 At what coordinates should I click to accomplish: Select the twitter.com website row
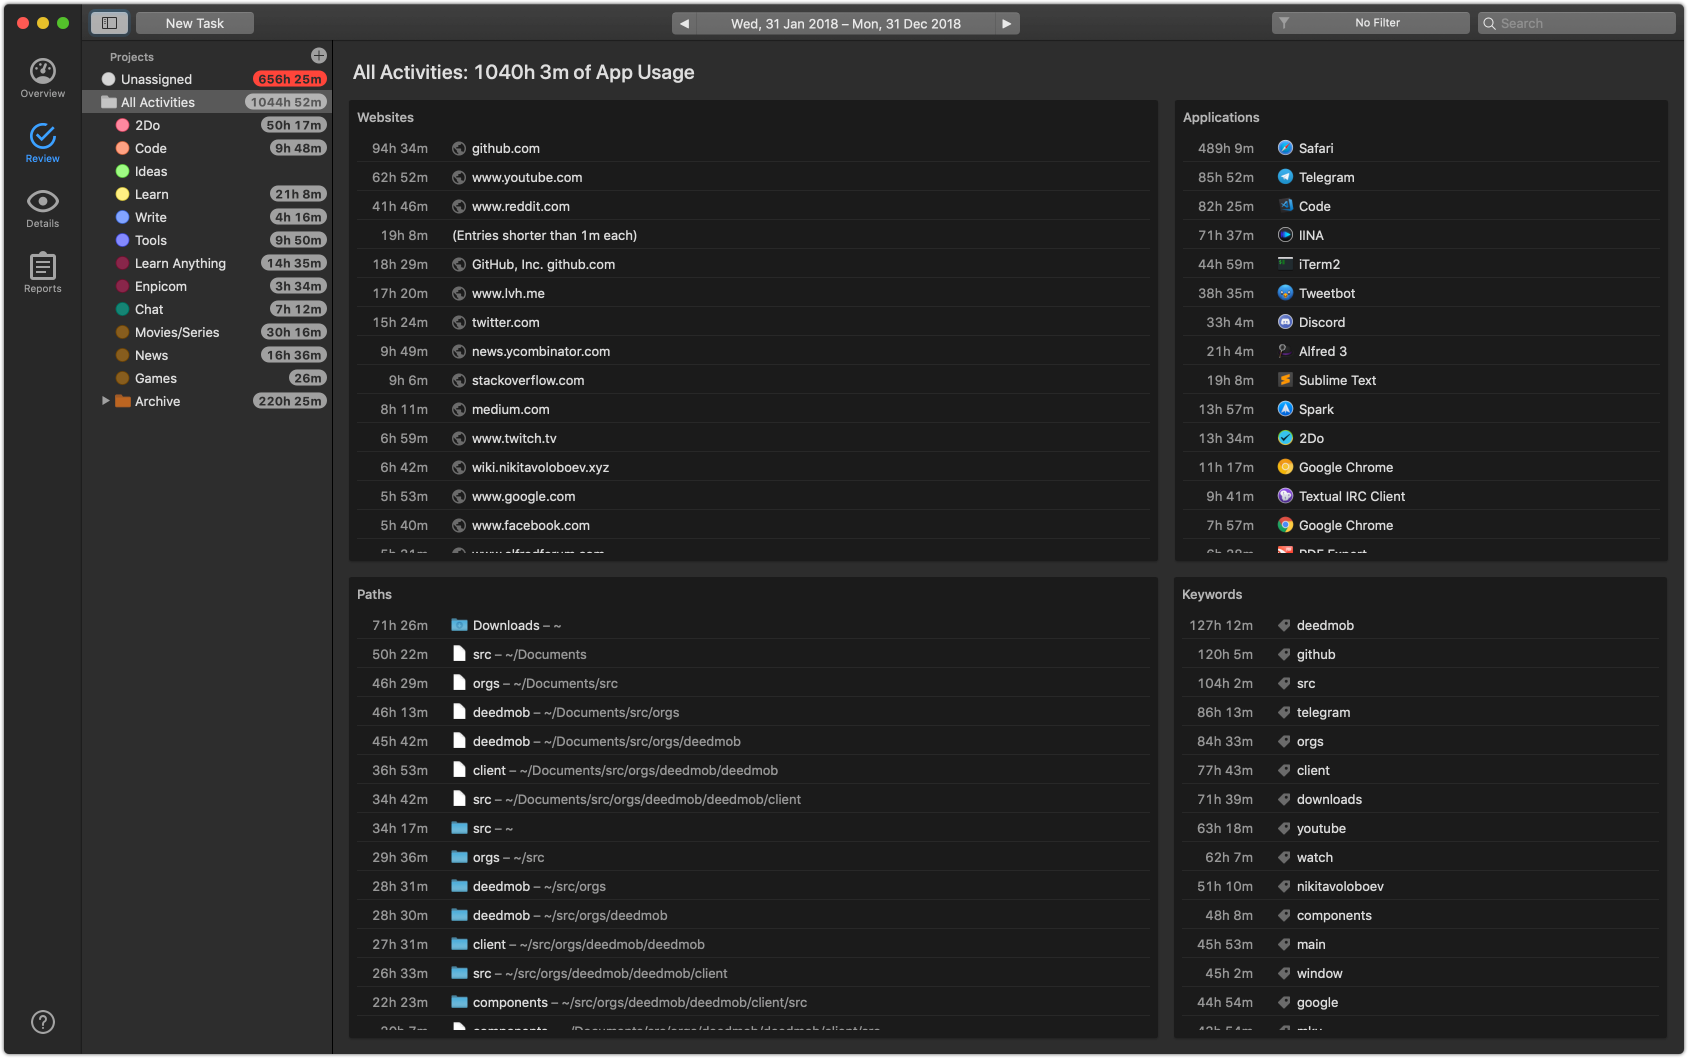[x=753, y=322]
